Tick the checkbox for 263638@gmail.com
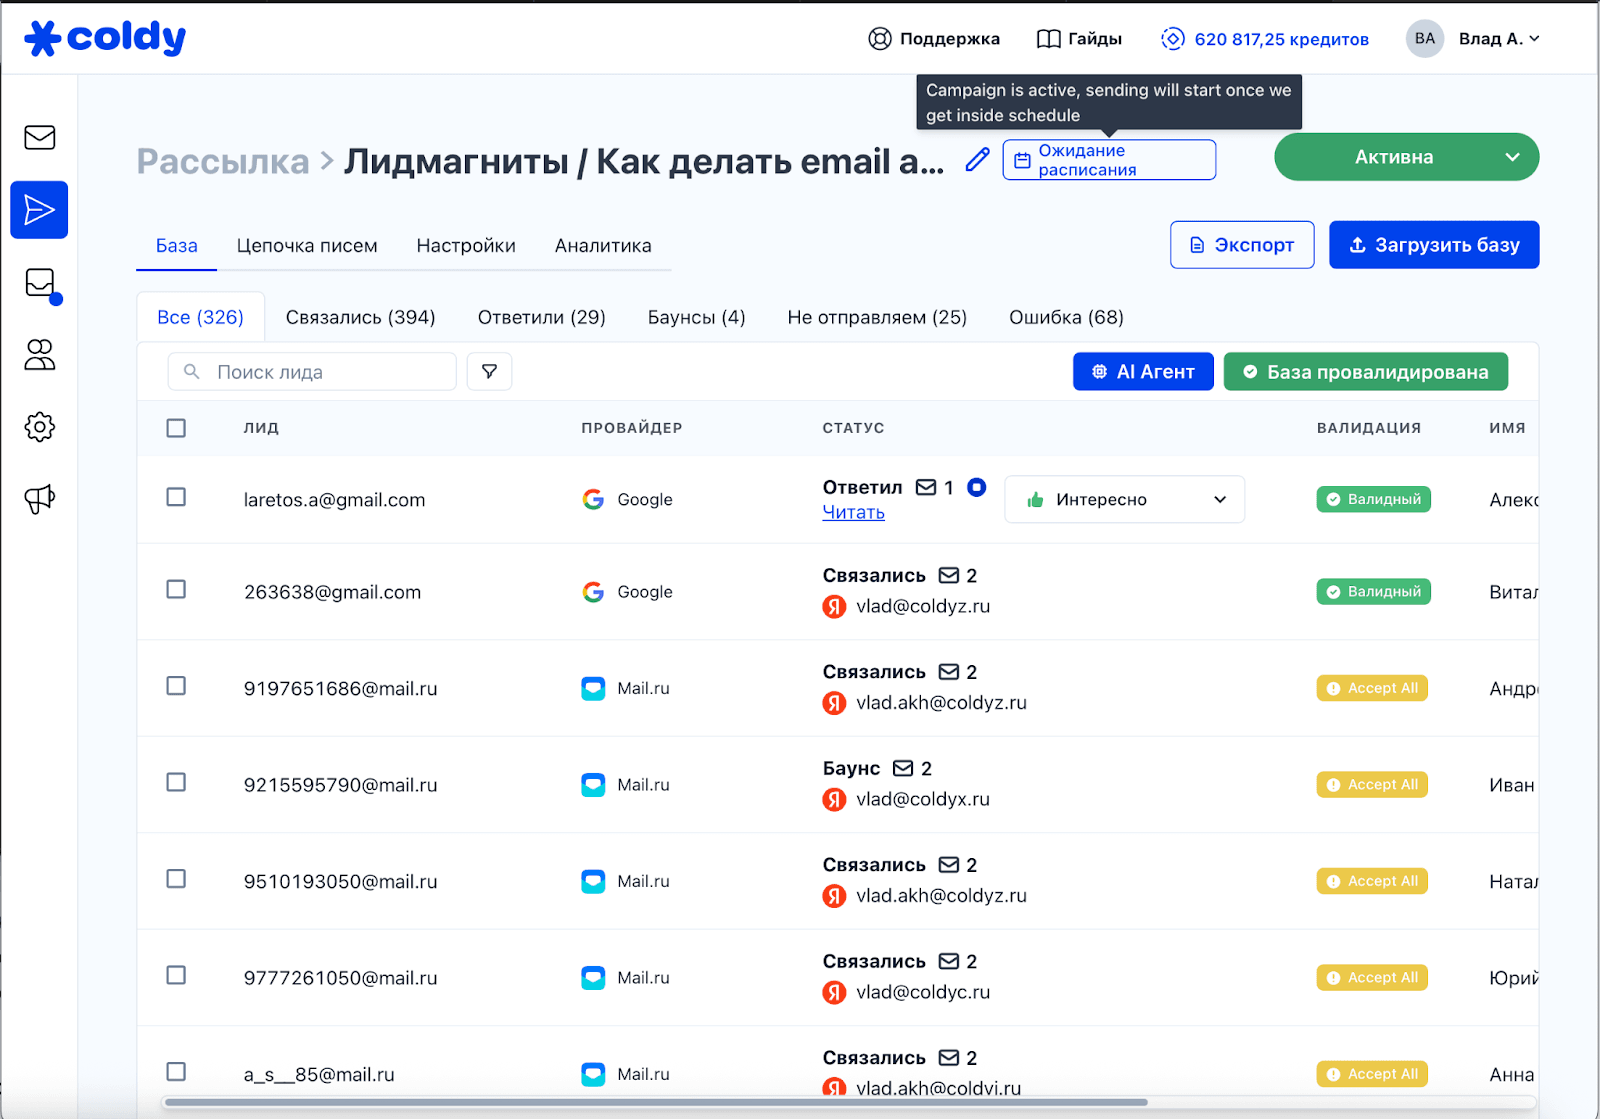1600x1119 pixels. [x=176, y=589]
